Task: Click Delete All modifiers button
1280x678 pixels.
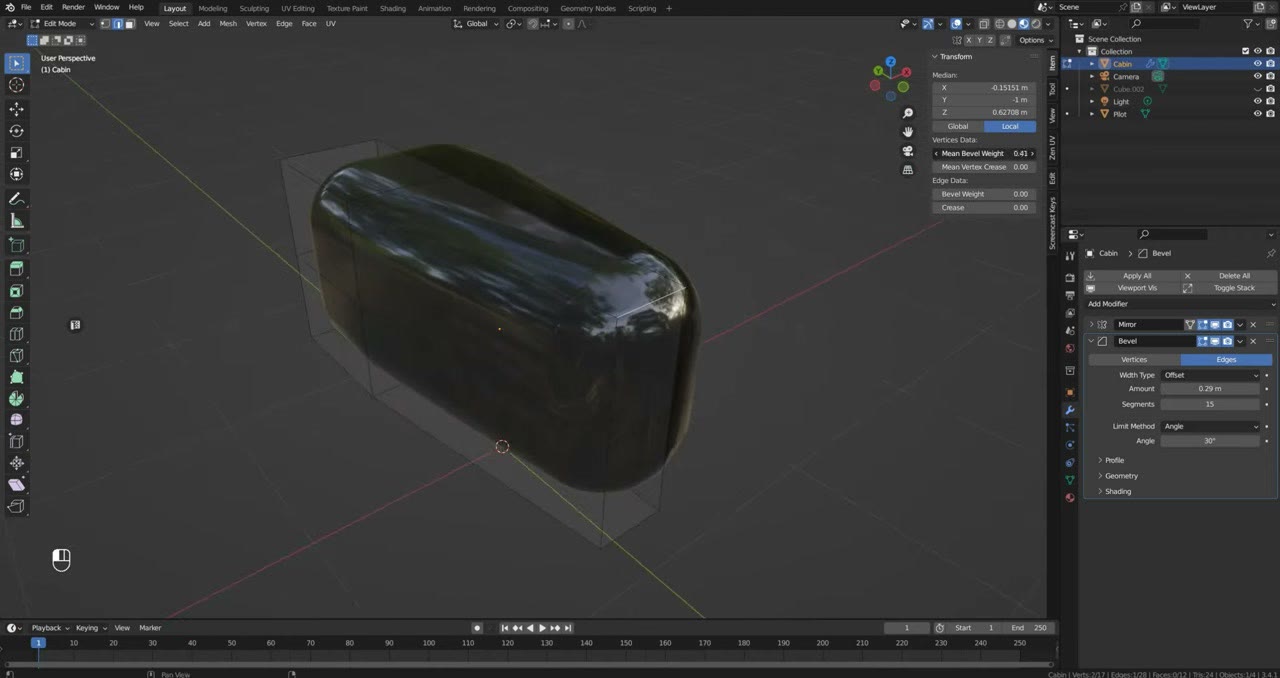Action: 1229,276
